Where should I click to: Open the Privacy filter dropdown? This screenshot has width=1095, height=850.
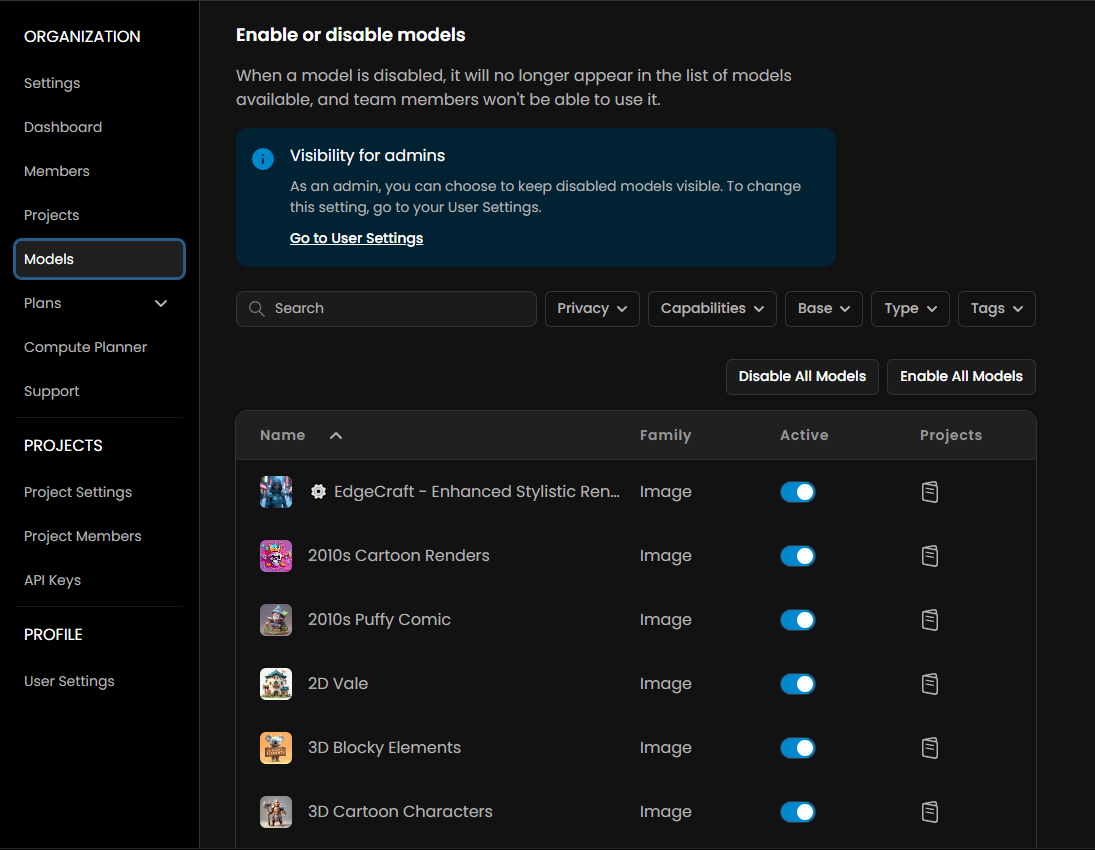tap(592, 309)
